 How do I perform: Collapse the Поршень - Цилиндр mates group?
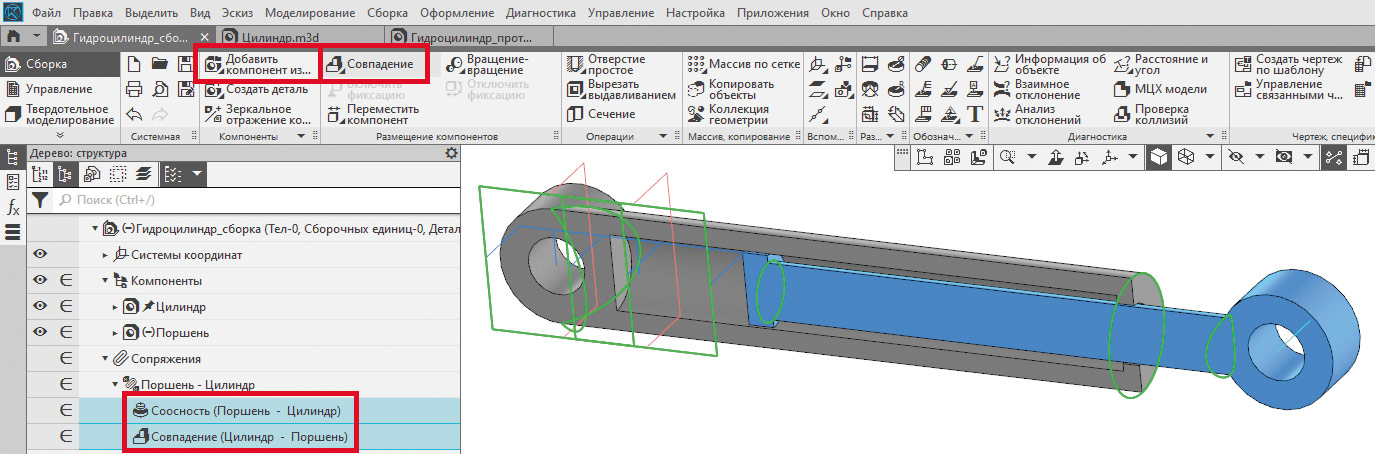pyautogui.click(x=116, y=384)
